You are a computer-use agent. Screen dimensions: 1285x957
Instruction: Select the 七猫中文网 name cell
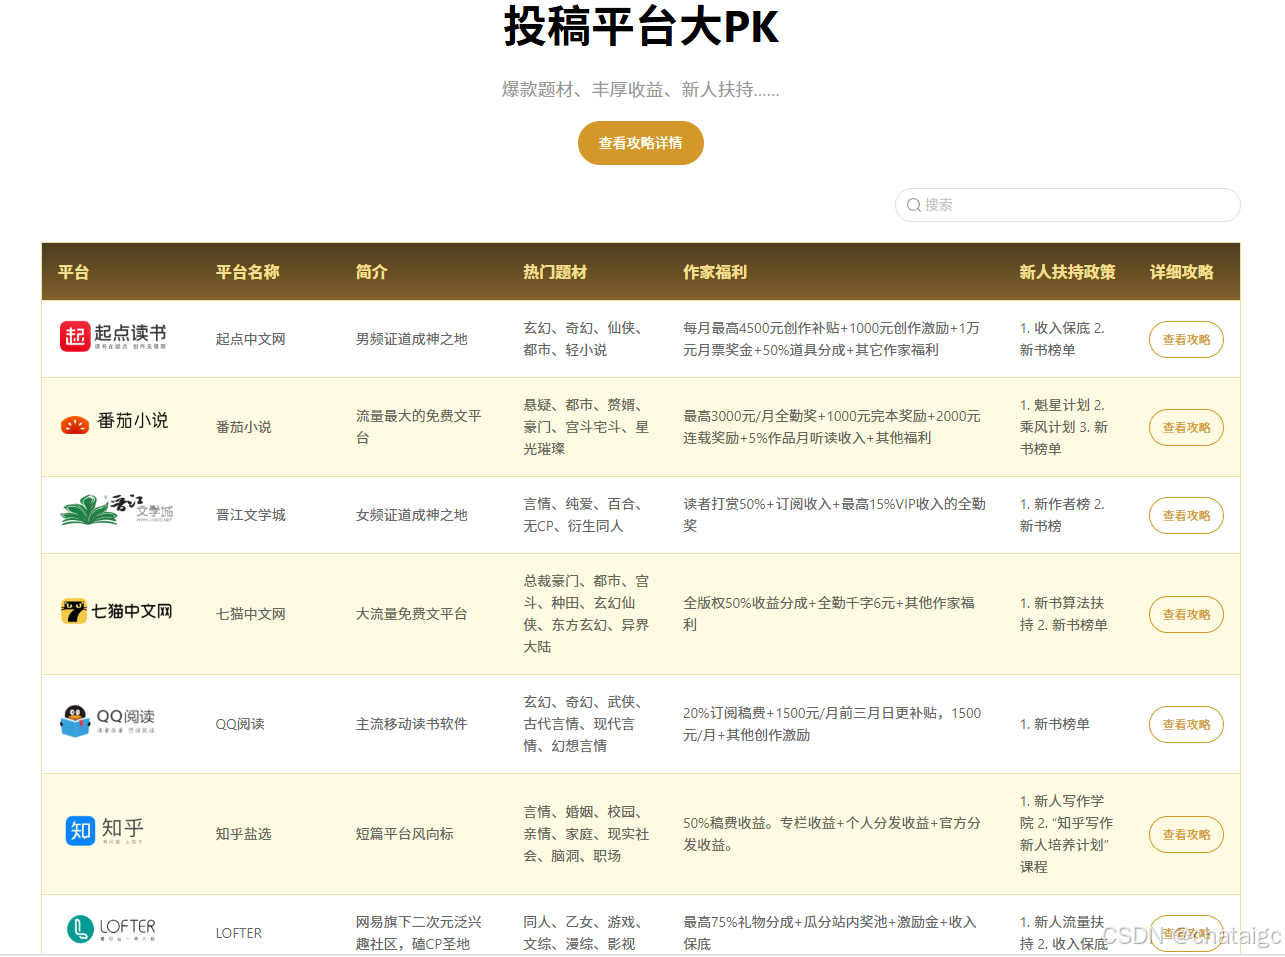(251, 614)
